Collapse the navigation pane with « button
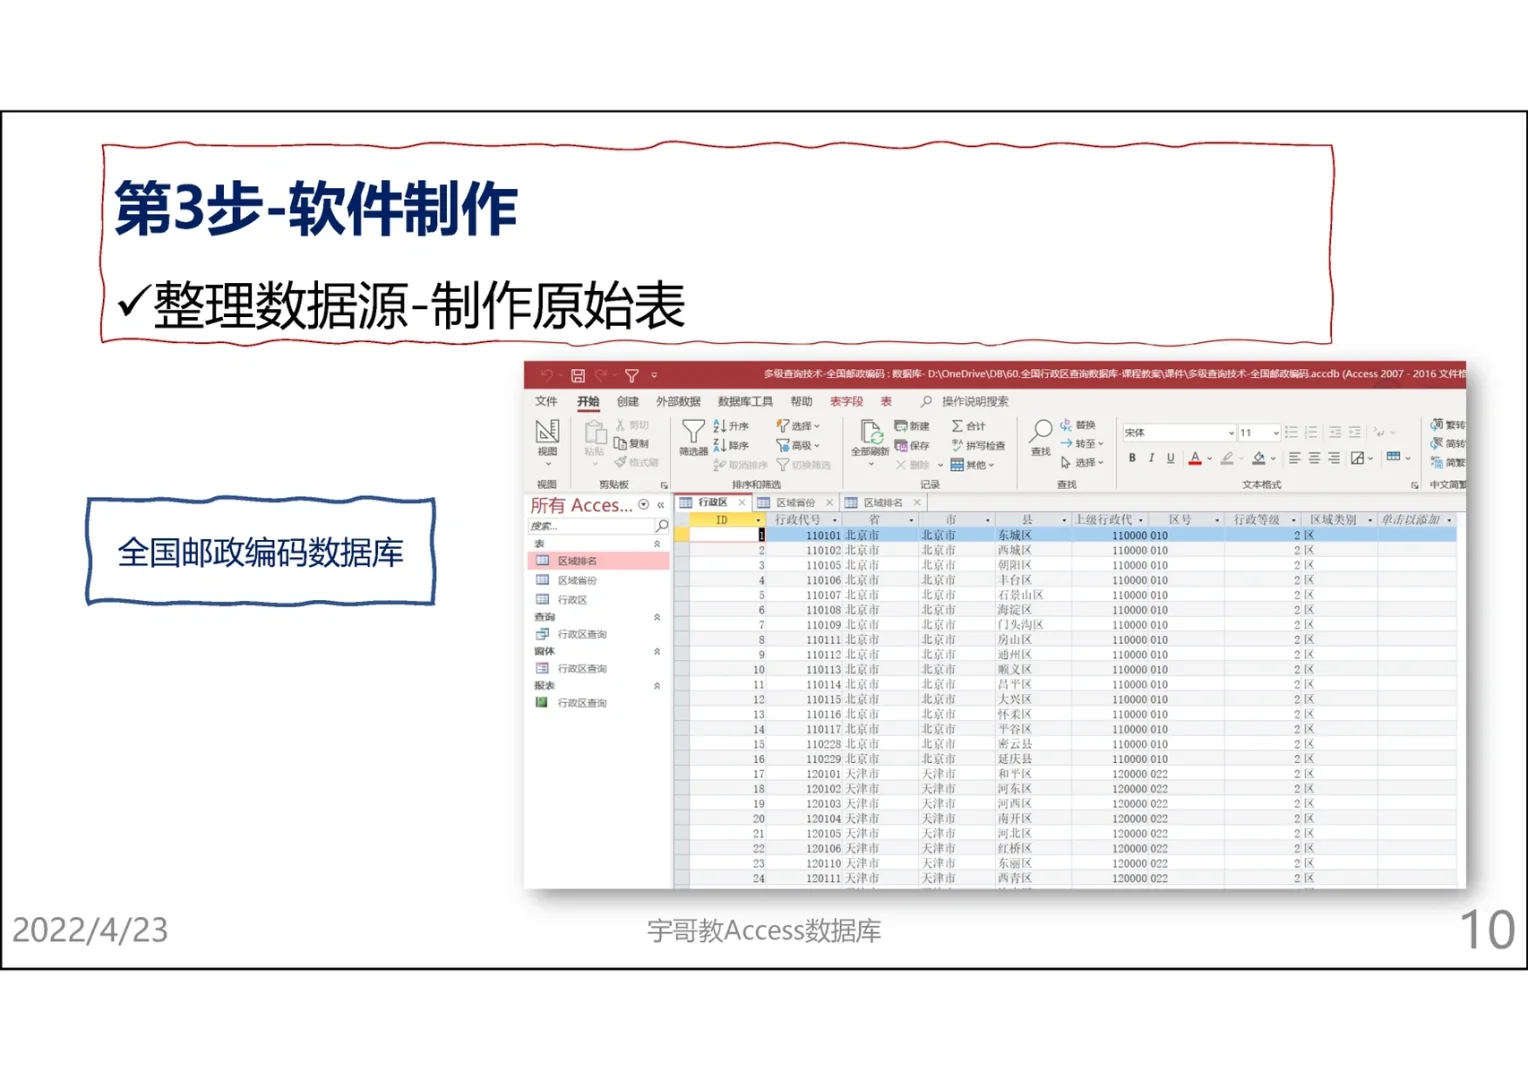 click(660, 505)
